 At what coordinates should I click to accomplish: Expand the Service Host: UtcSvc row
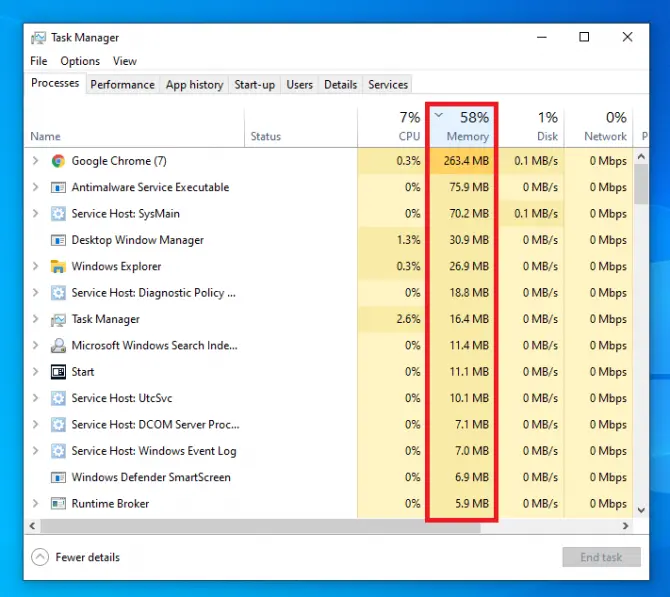pyautogui.click(x=35, y=398)
